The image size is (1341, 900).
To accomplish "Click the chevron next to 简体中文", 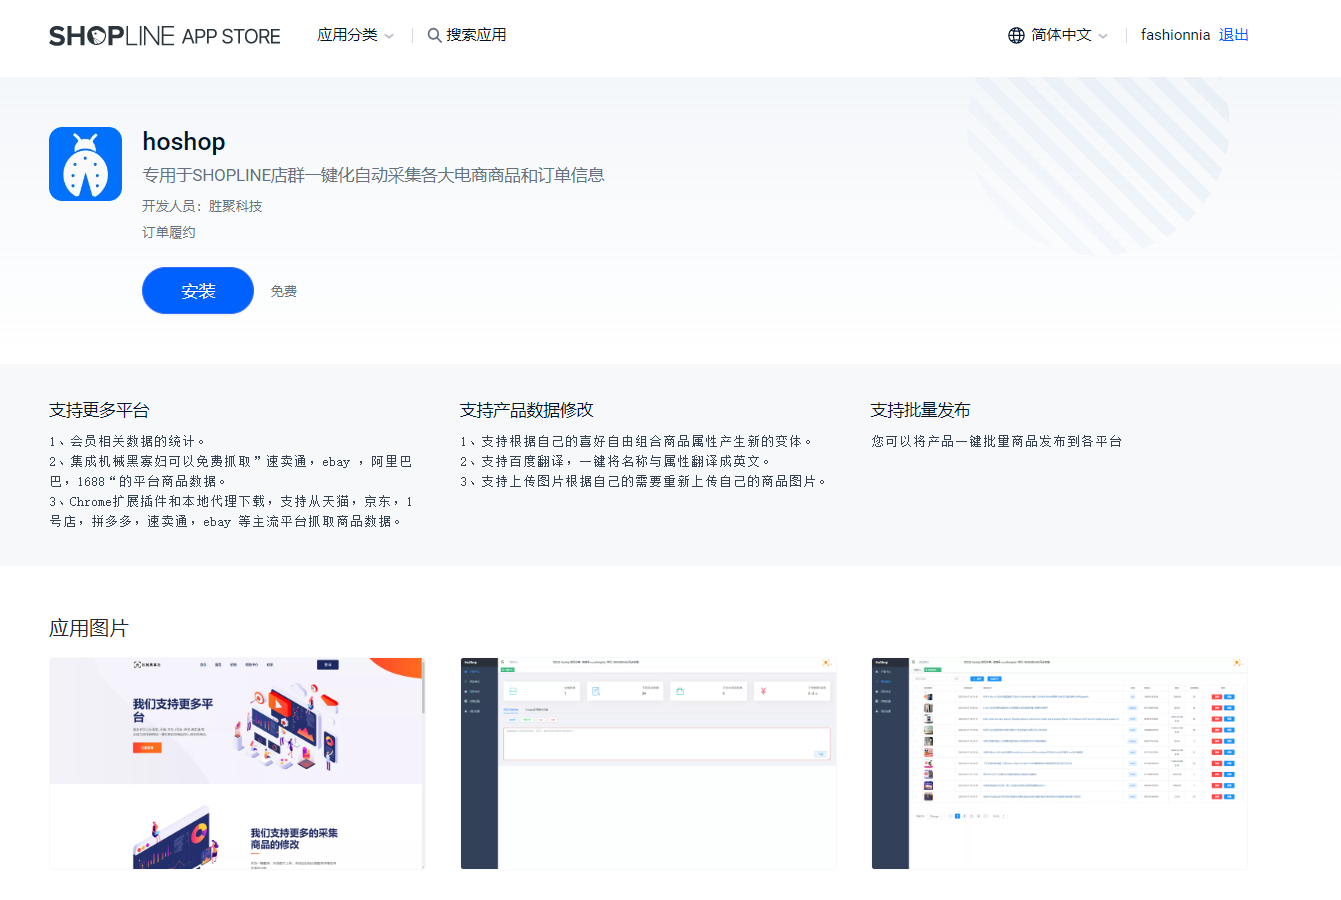I will [x=1103, y=36].
